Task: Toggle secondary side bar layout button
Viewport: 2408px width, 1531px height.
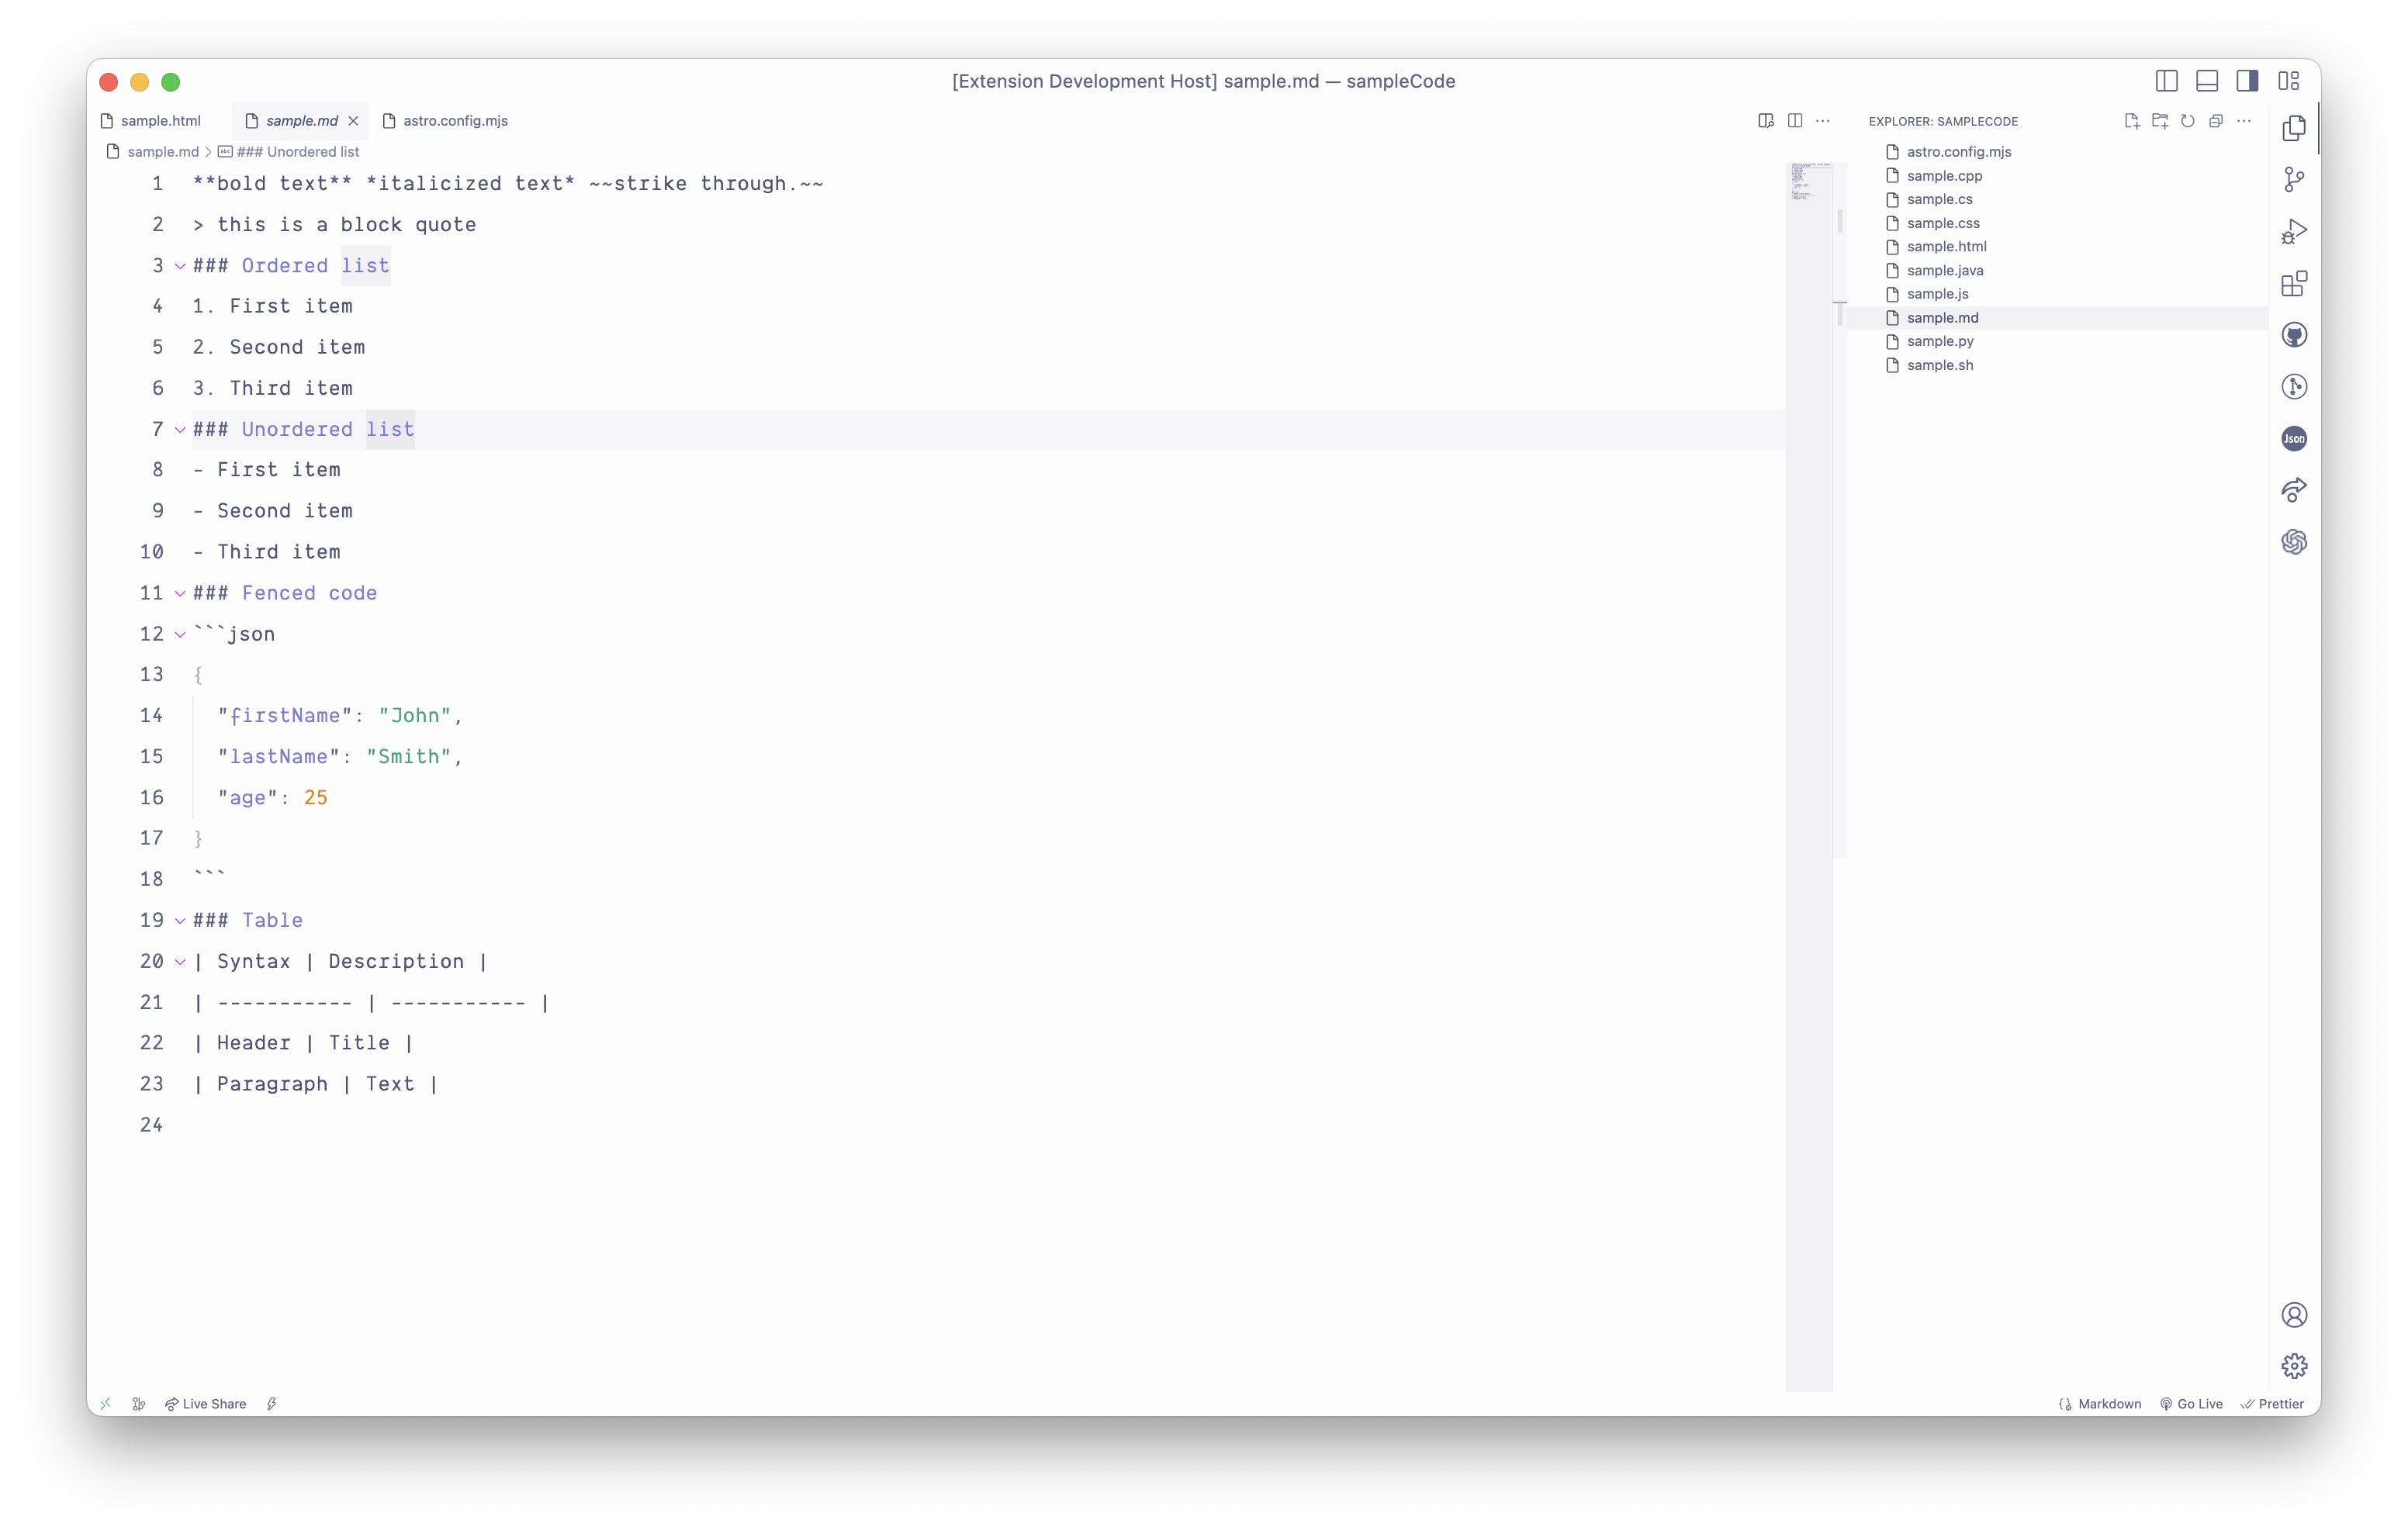Action: tap(2247, 81)
